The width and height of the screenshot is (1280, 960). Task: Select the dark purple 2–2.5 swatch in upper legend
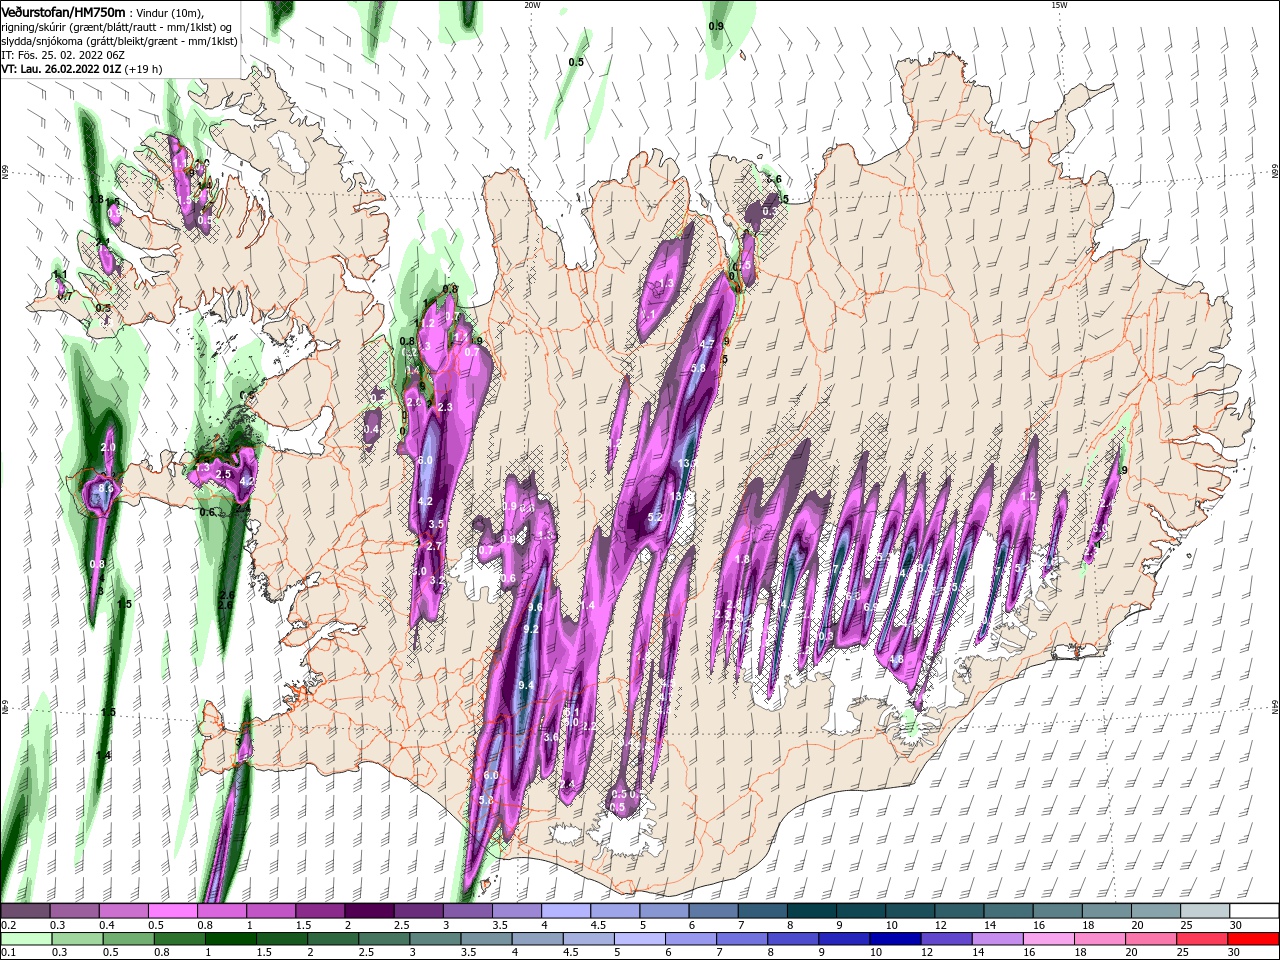click(368, 911)
